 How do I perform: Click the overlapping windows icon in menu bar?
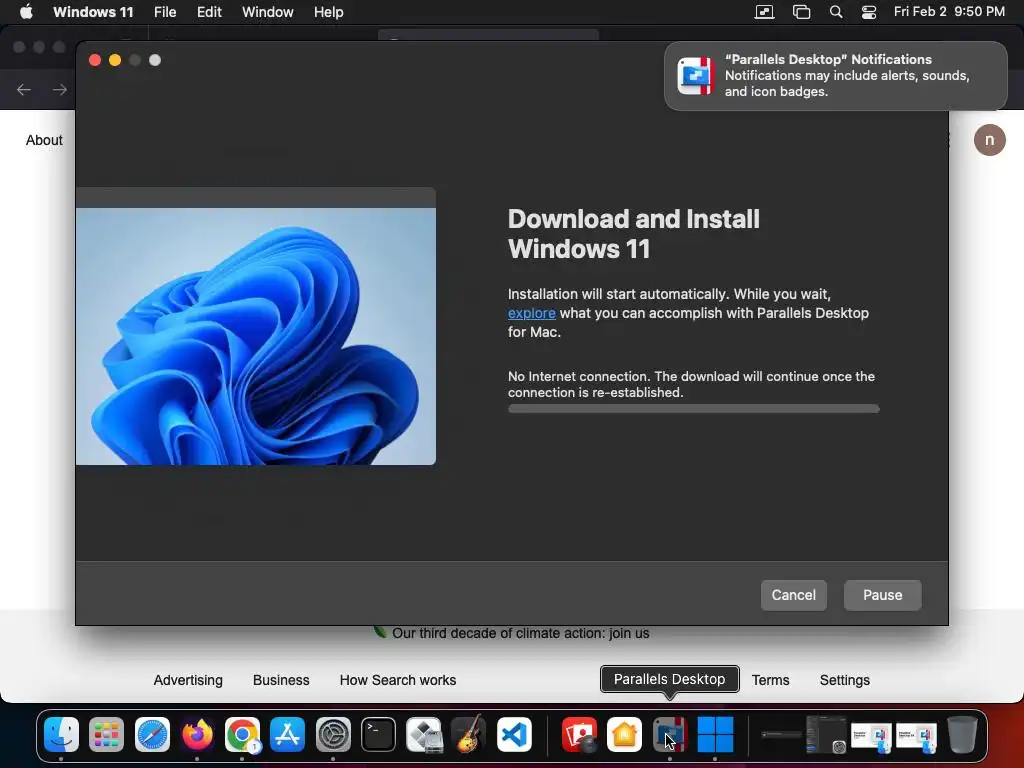point(801,12)
